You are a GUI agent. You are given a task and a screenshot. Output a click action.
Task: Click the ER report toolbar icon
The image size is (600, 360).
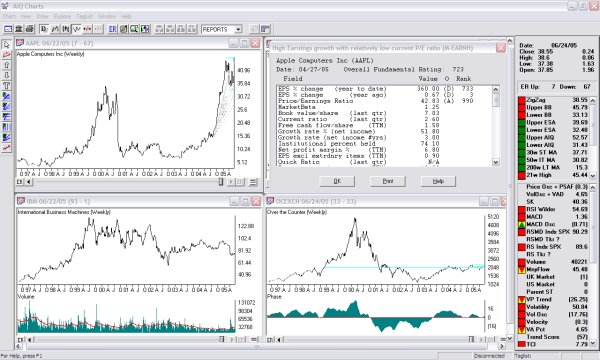point(112,29)
